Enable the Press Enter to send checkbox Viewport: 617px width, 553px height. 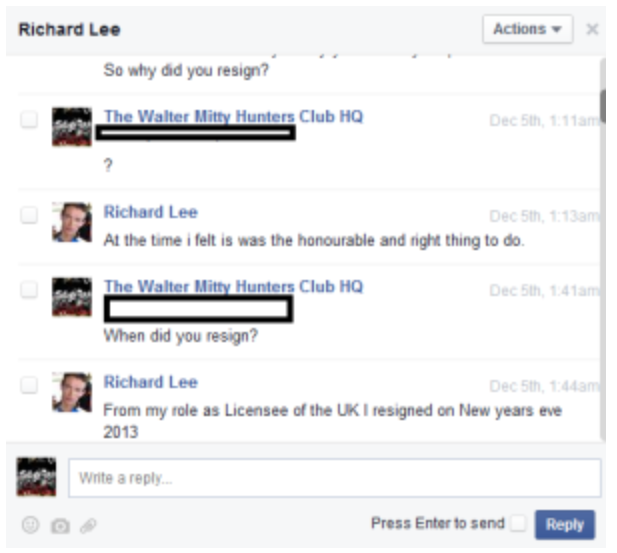(x=518, y=523)
